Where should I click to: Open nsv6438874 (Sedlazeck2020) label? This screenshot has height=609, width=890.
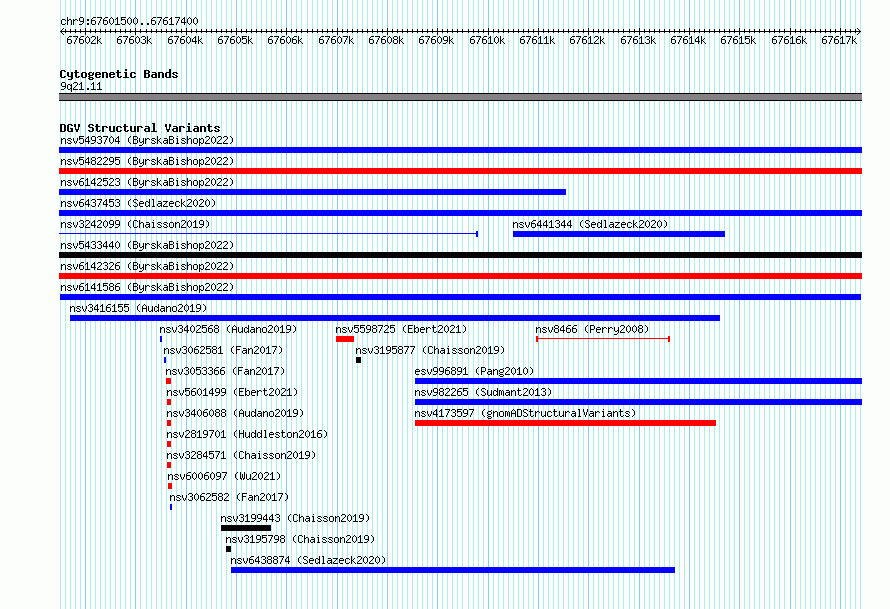[x=308, y=560]
